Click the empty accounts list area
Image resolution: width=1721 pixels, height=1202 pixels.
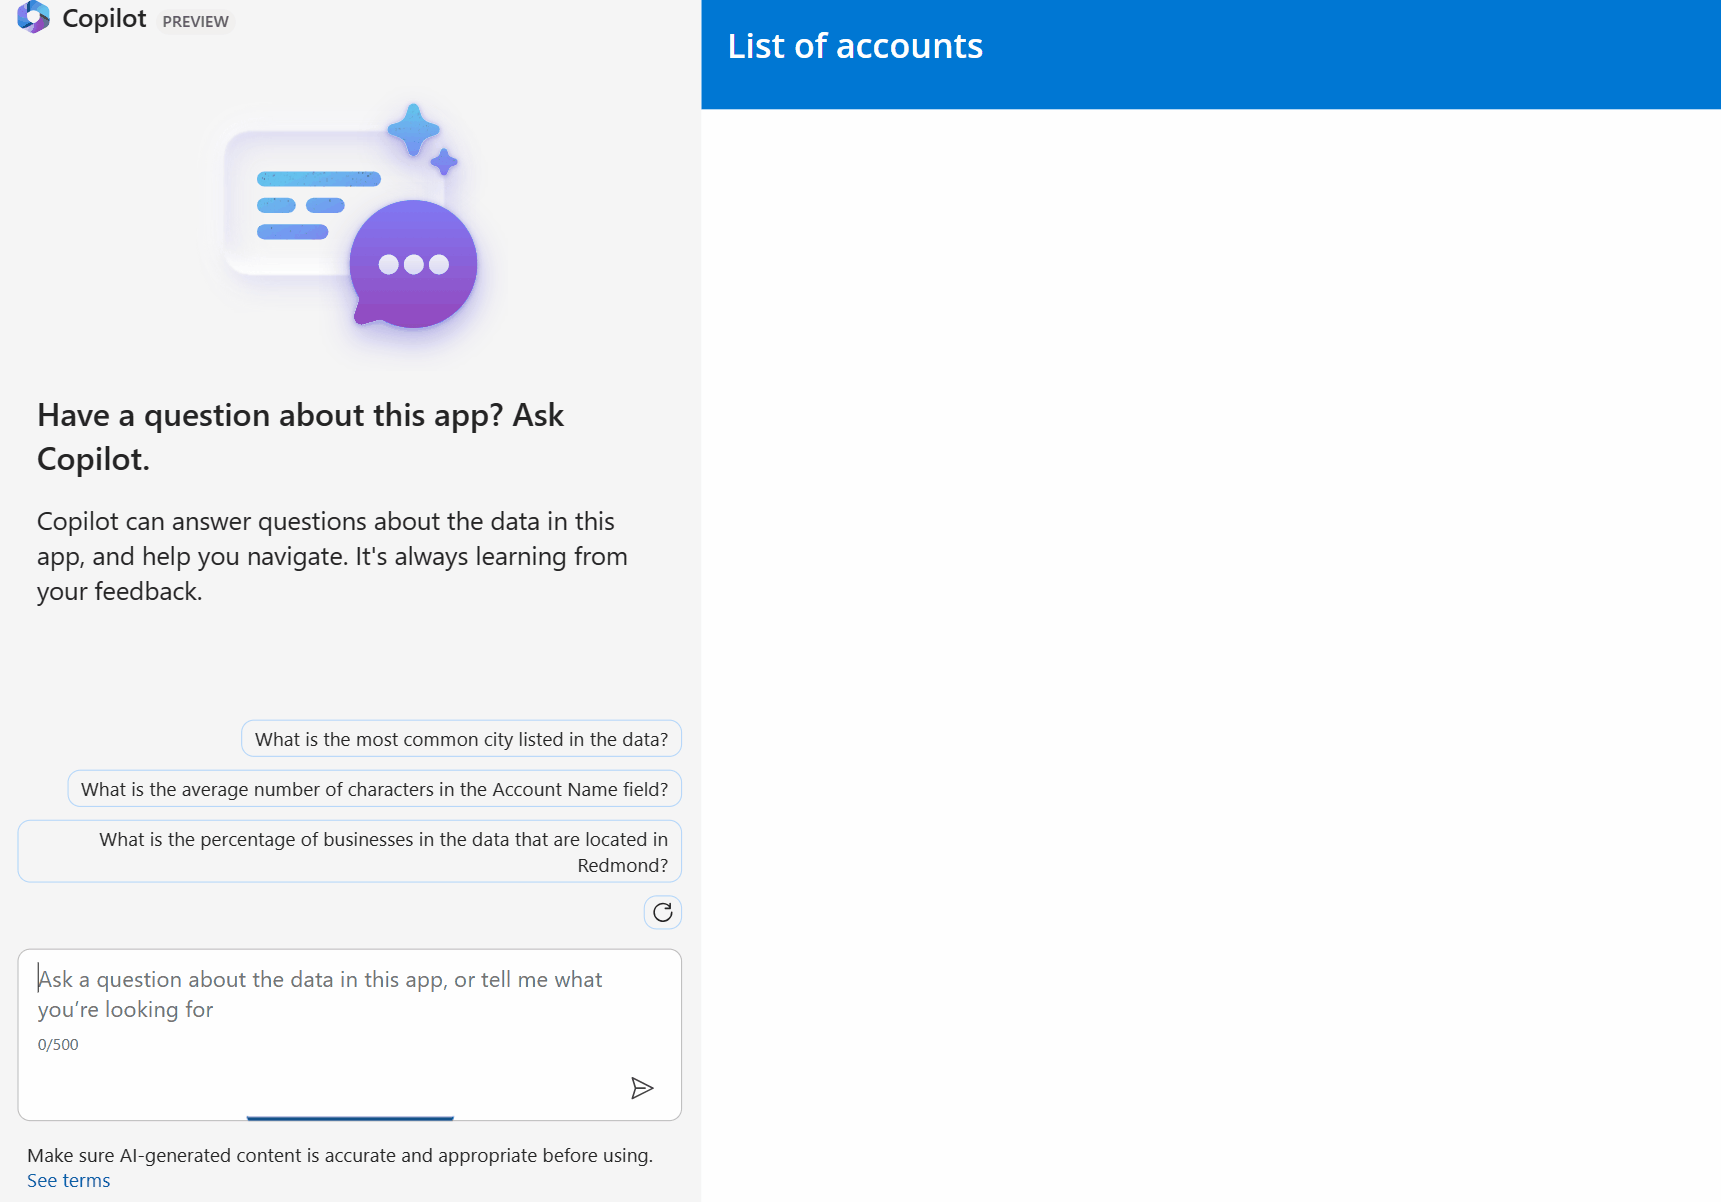click(1210, 650)
